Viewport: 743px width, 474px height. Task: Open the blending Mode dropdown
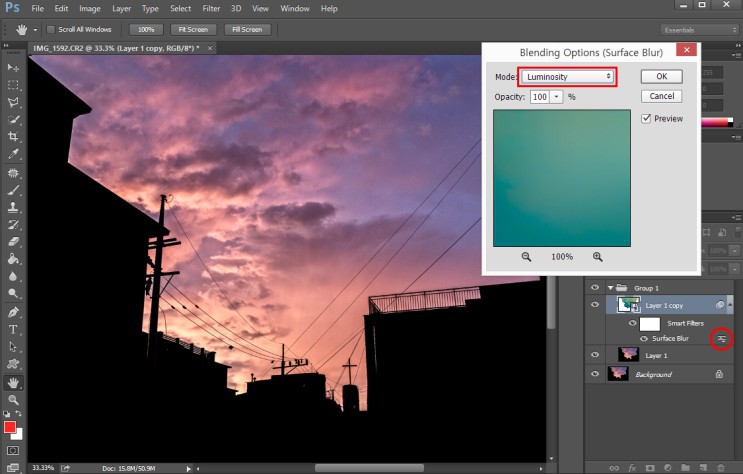click(x=567, y=77)
